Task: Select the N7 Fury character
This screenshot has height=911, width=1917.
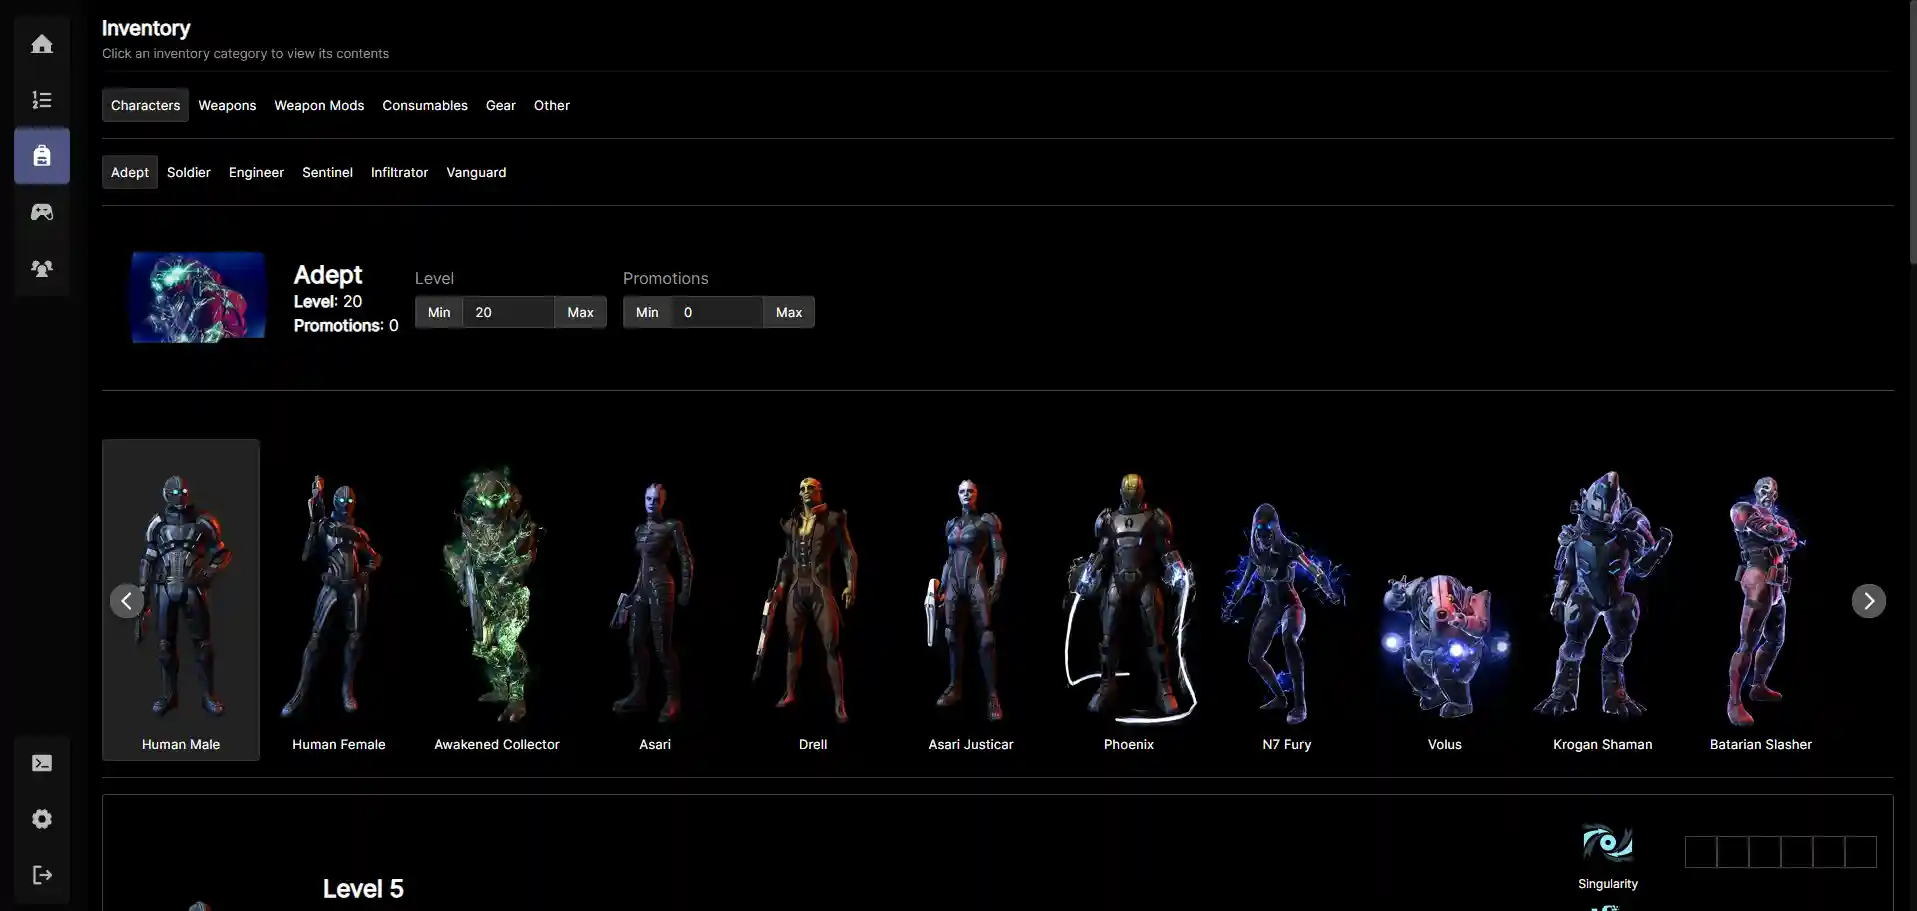Action: [x=1286, y=600]
